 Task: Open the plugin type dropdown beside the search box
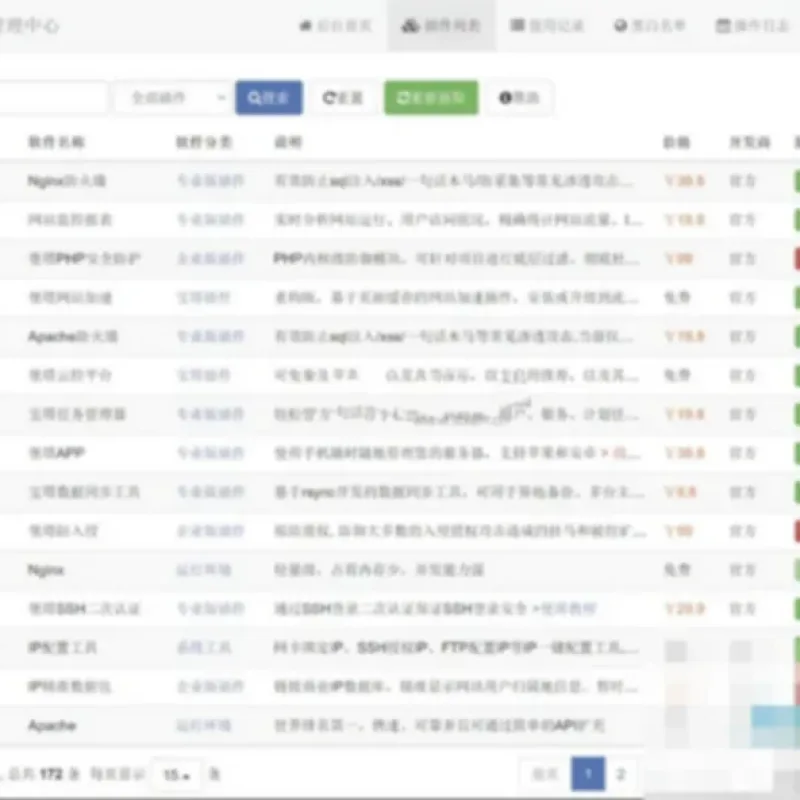click(172, 97)
